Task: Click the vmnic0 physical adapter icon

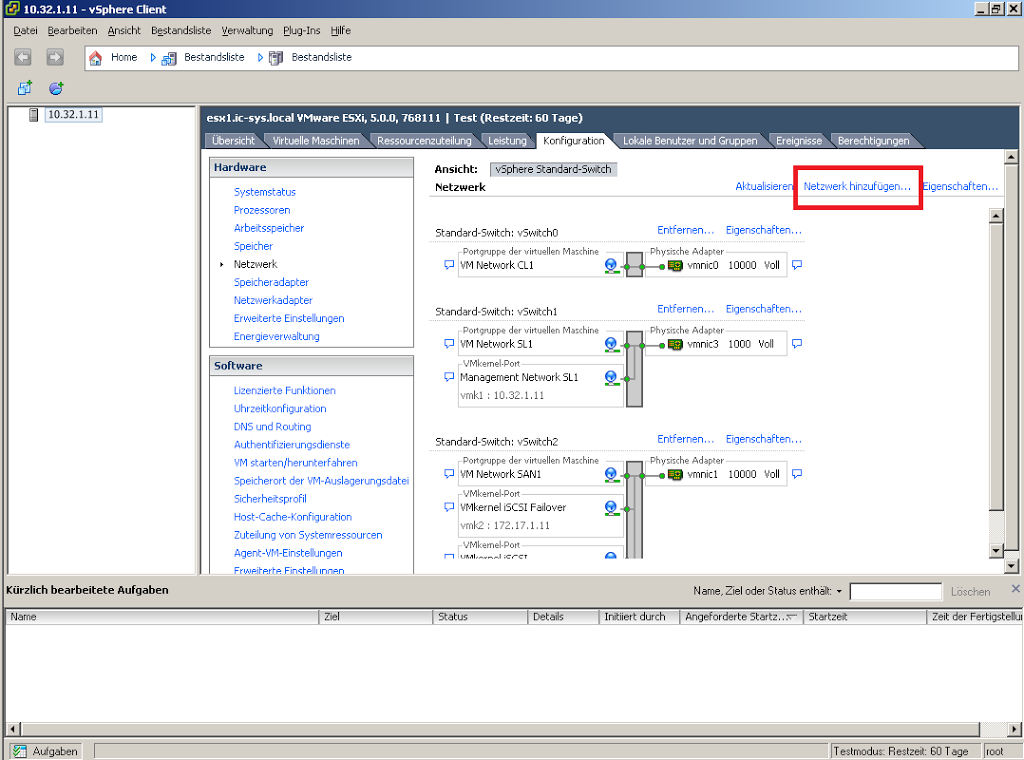Action: click(675, 266)
